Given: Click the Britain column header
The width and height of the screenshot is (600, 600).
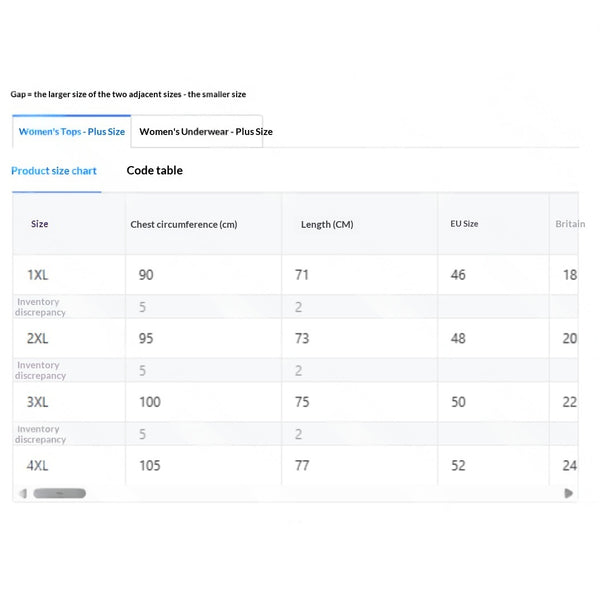Looking at the screenshot, I should coord(570,224).
